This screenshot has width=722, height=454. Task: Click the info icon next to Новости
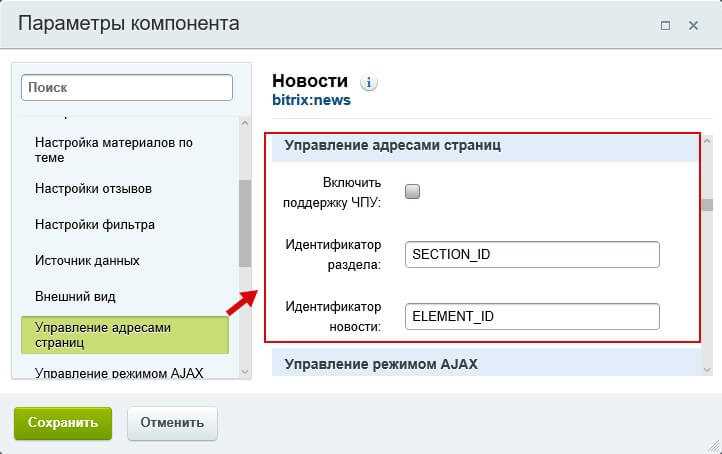tap(368, 83)
